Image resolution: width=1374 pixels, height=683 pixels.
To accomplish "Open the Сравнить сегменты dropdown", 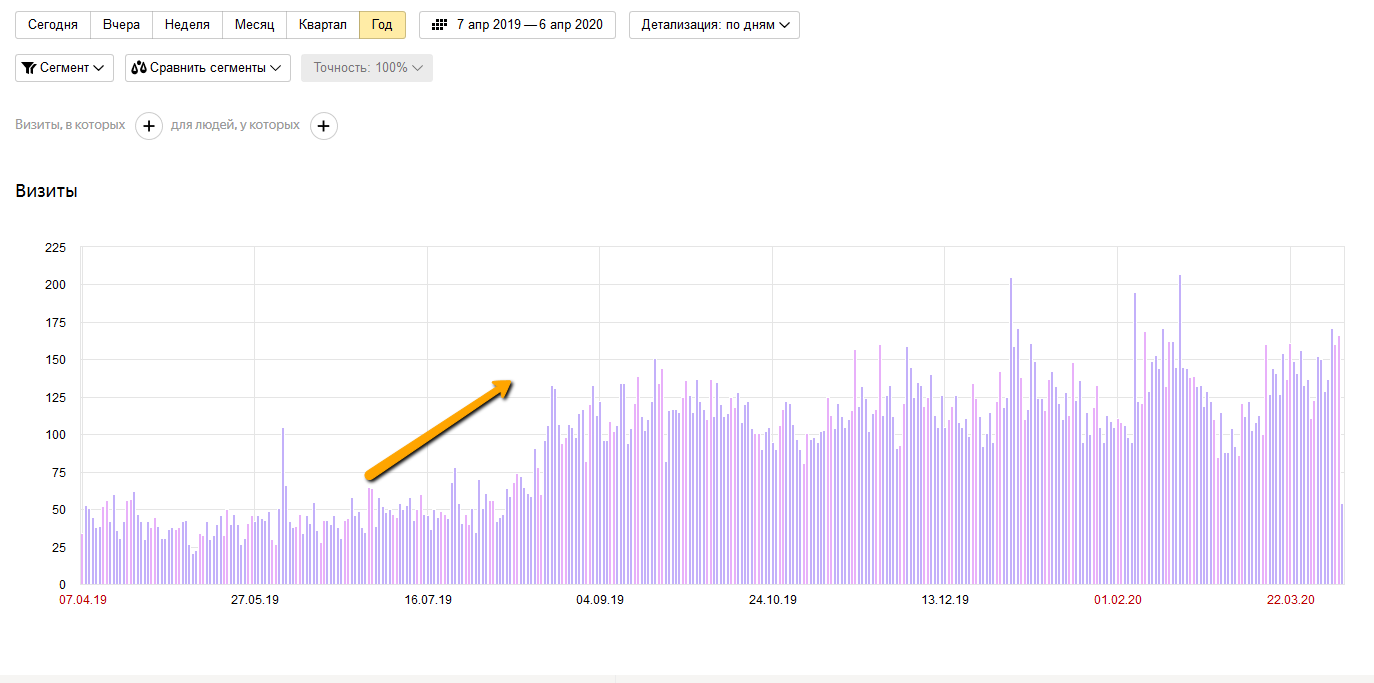I will coord(208,68).
